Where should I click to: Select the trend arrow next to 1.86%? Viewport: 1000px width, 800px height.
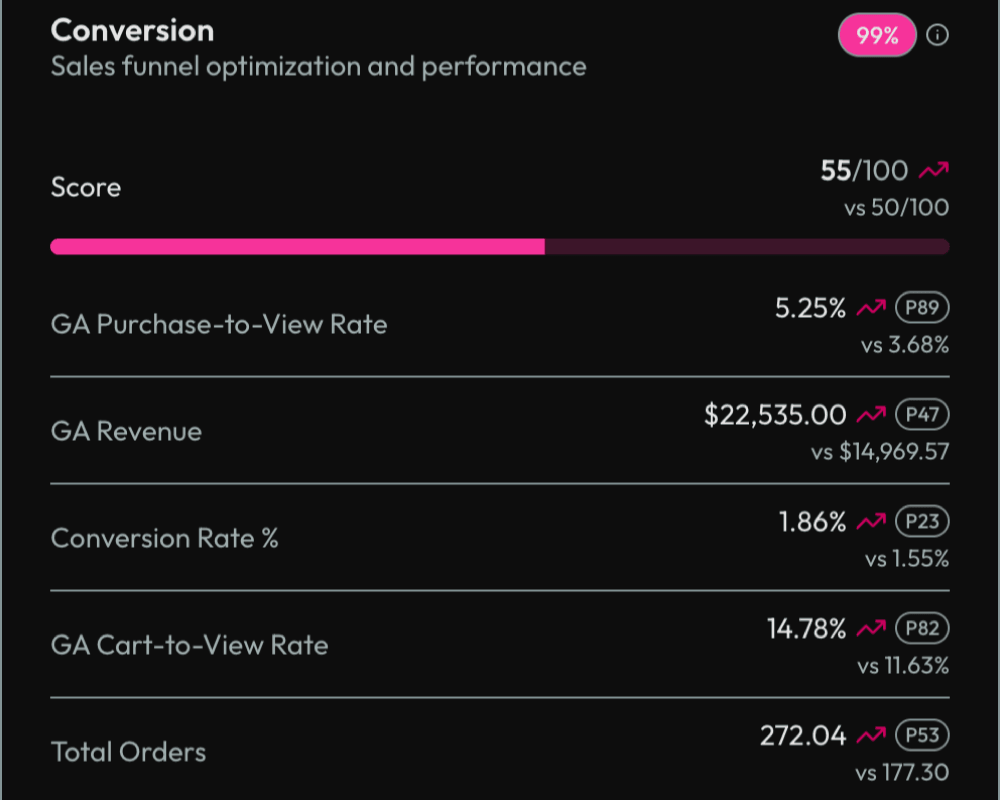(869, 521)
